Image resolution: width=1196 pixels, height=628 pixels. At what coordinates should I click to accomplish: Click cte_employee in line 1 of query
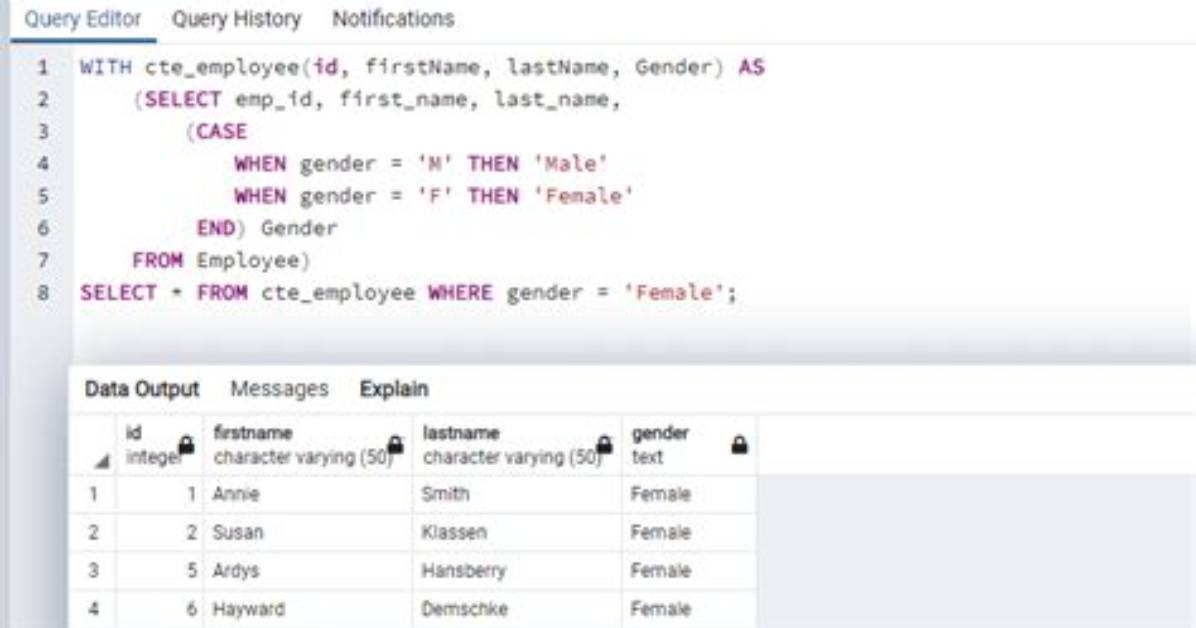[x=222, y=67]
